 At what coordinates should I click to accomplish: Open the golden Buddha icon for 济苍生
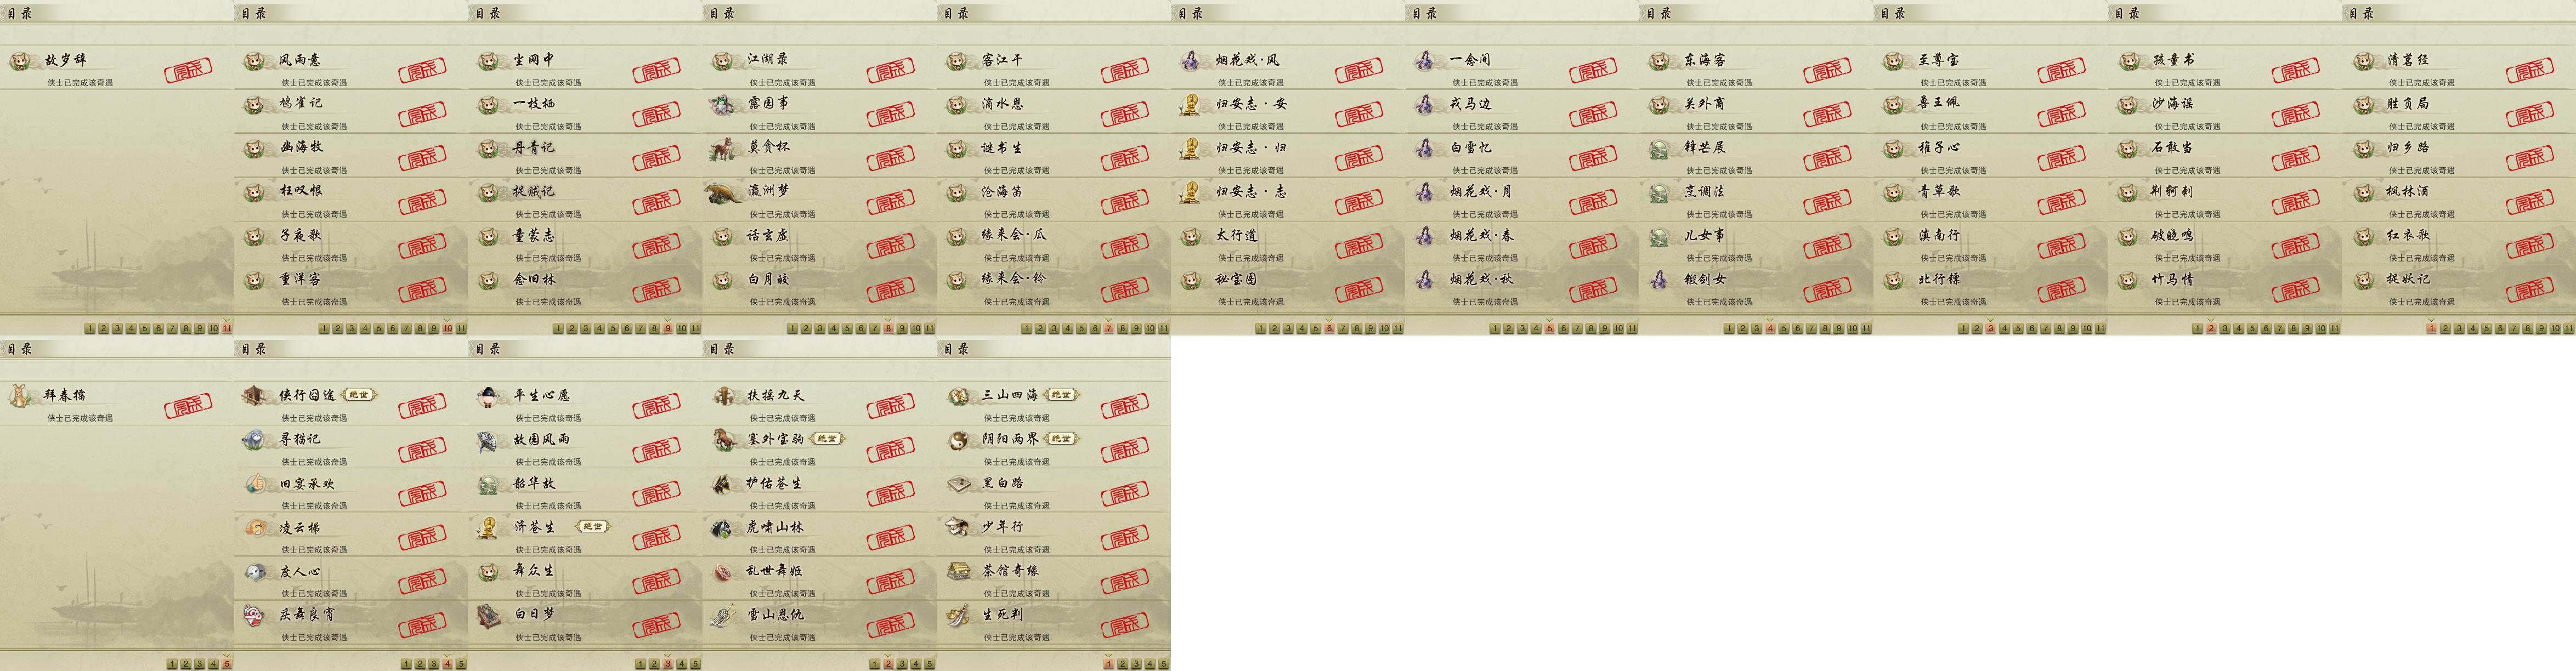coord(488,527)
